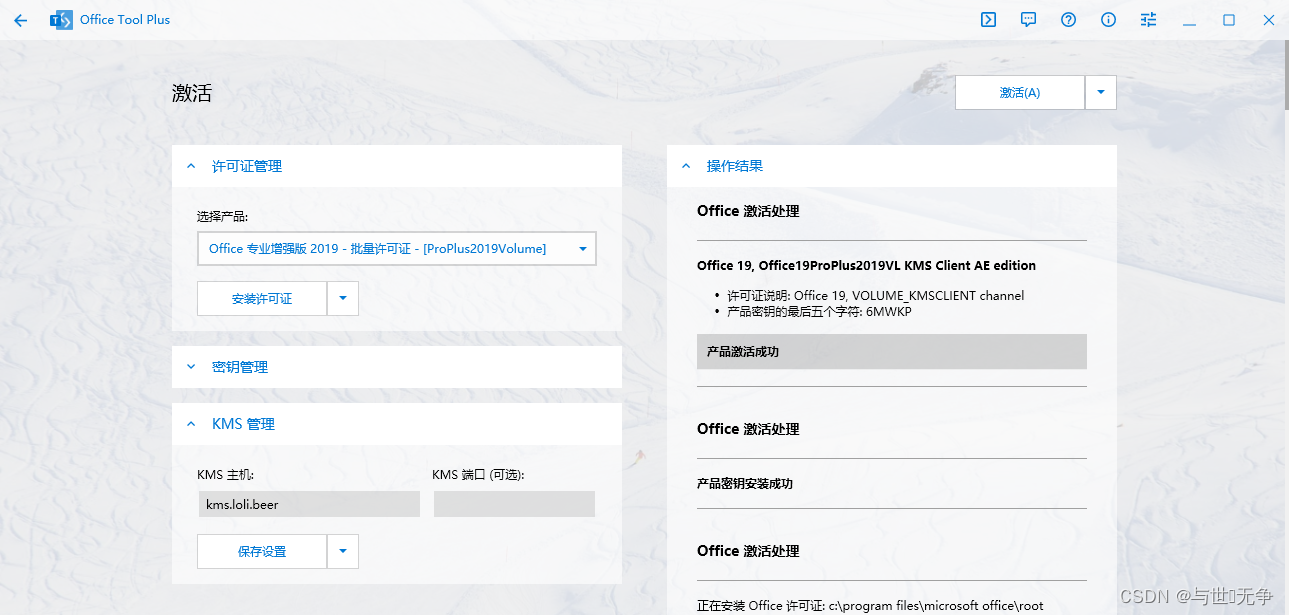Click the KMS 端口 input field

(514, 504)
